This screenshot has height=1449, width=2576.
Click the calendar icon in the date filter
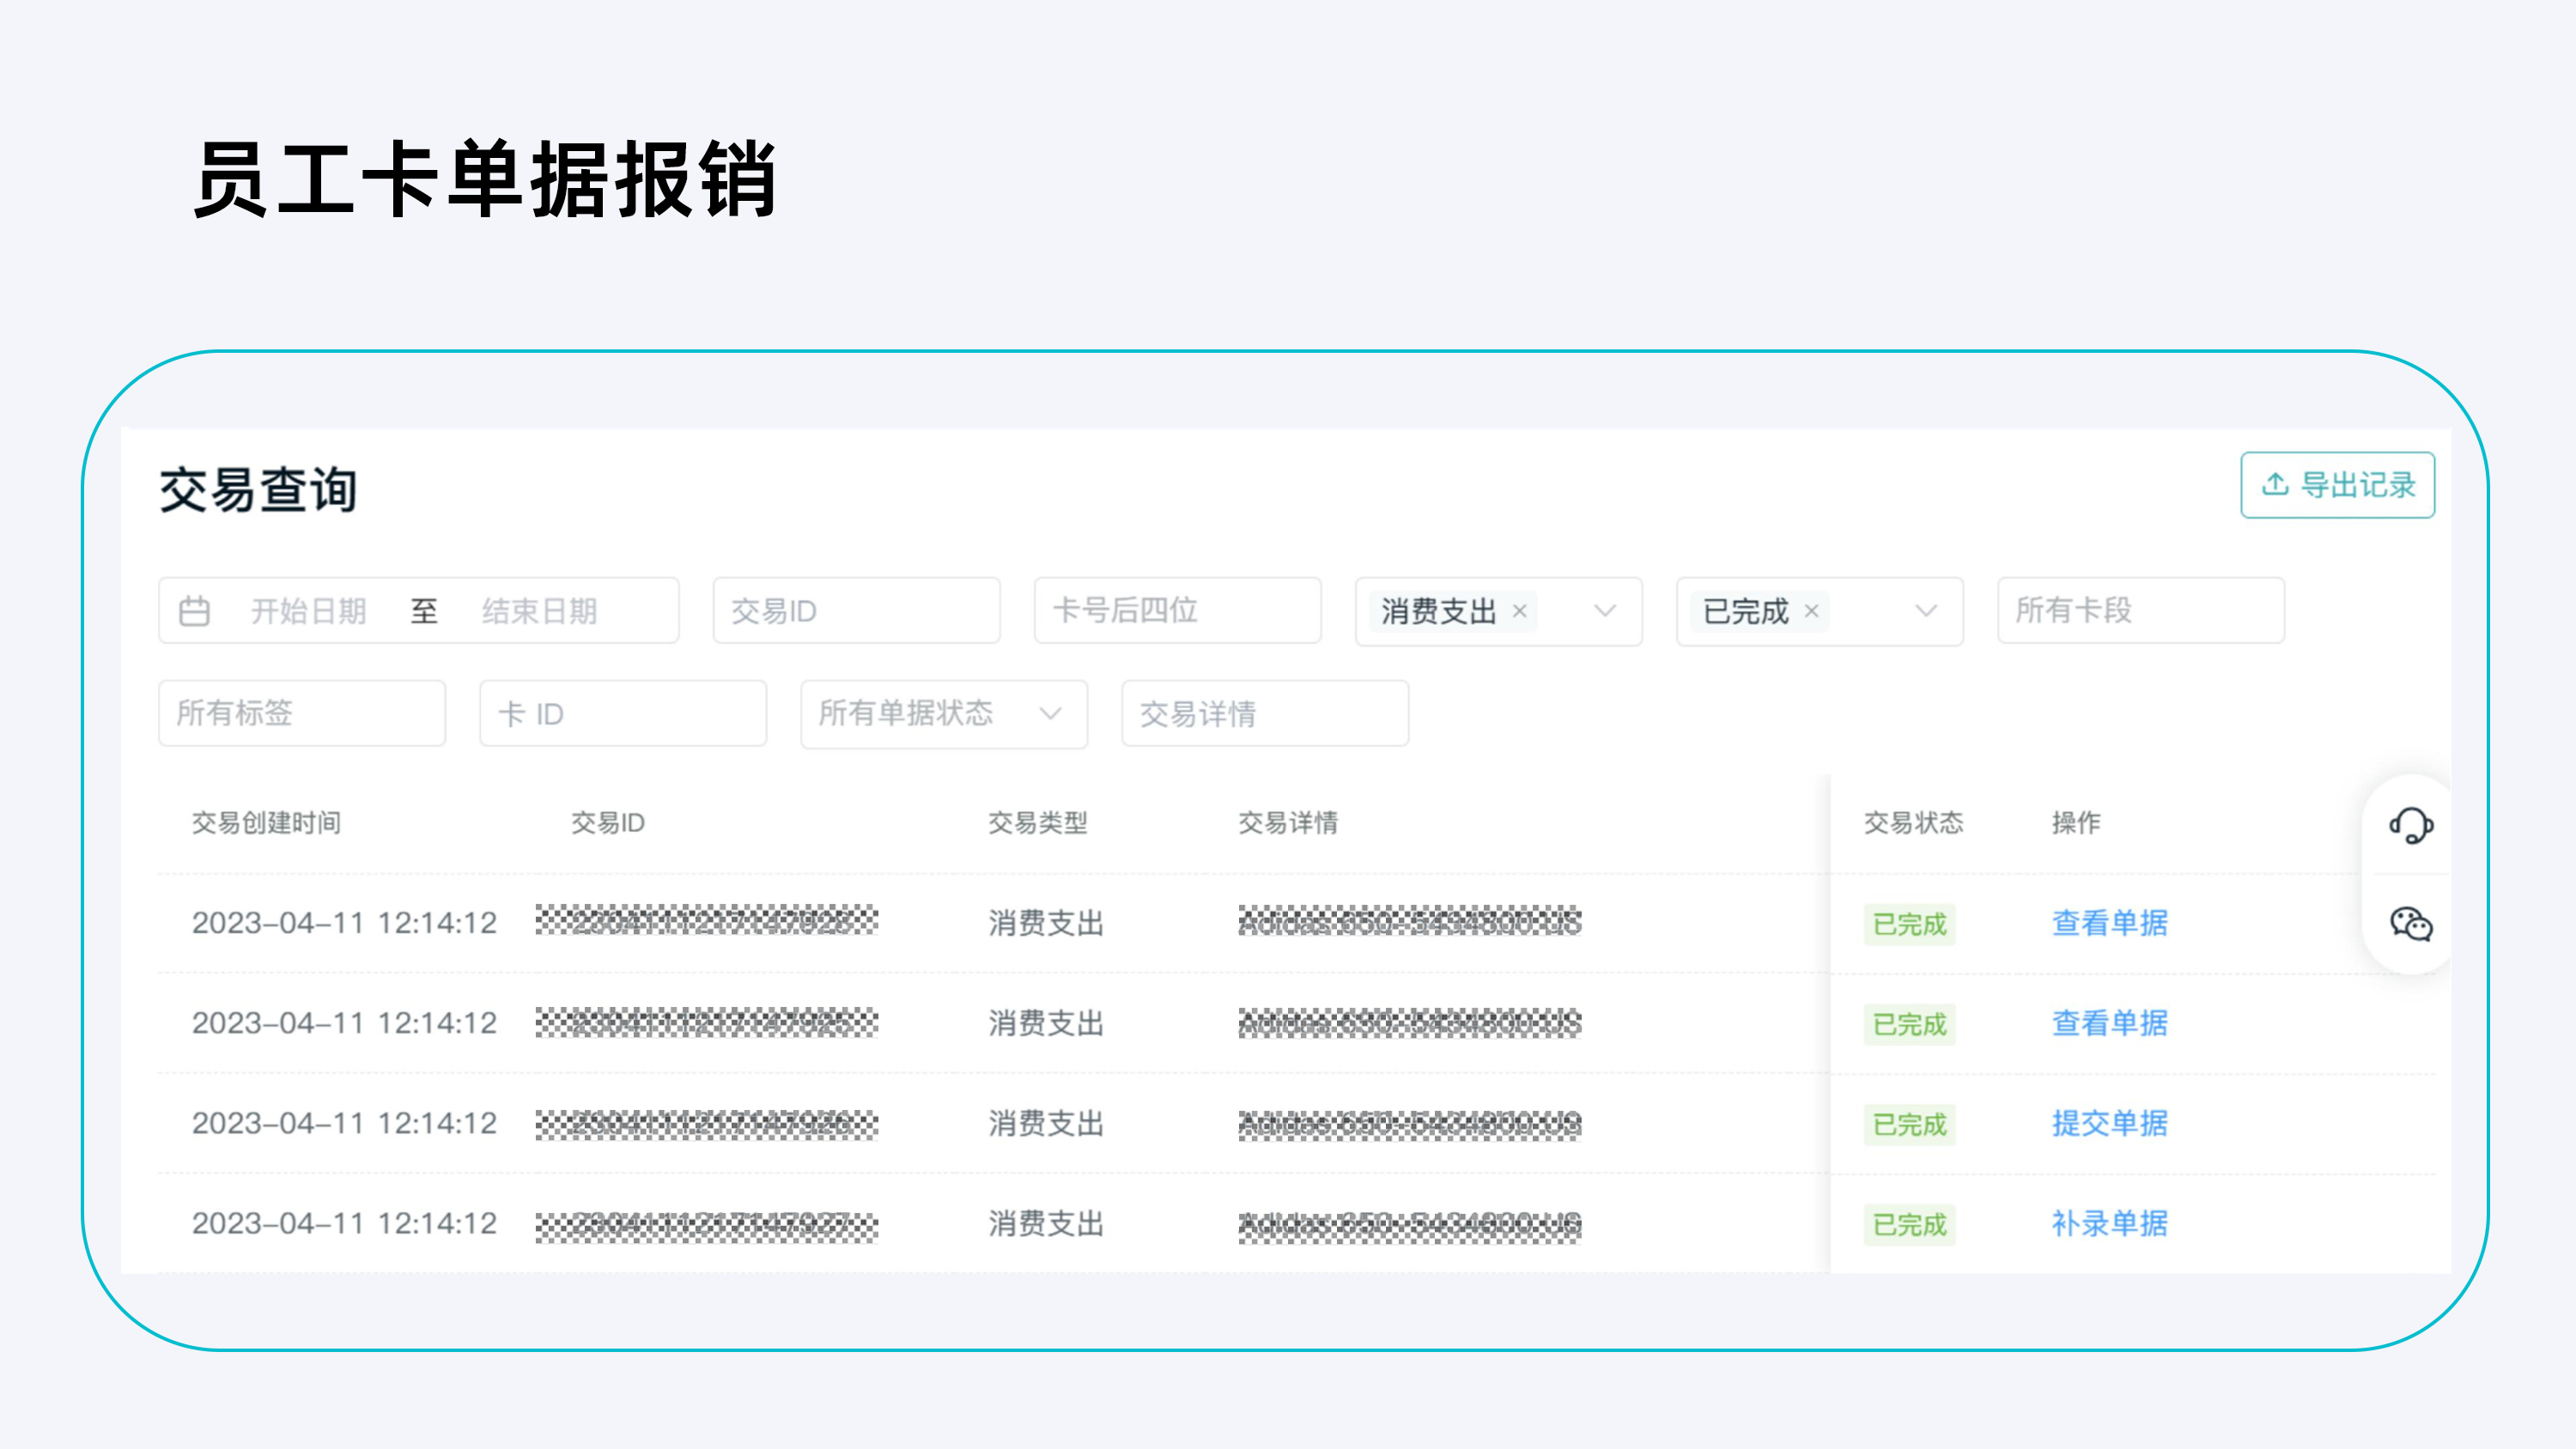[194, 611]
